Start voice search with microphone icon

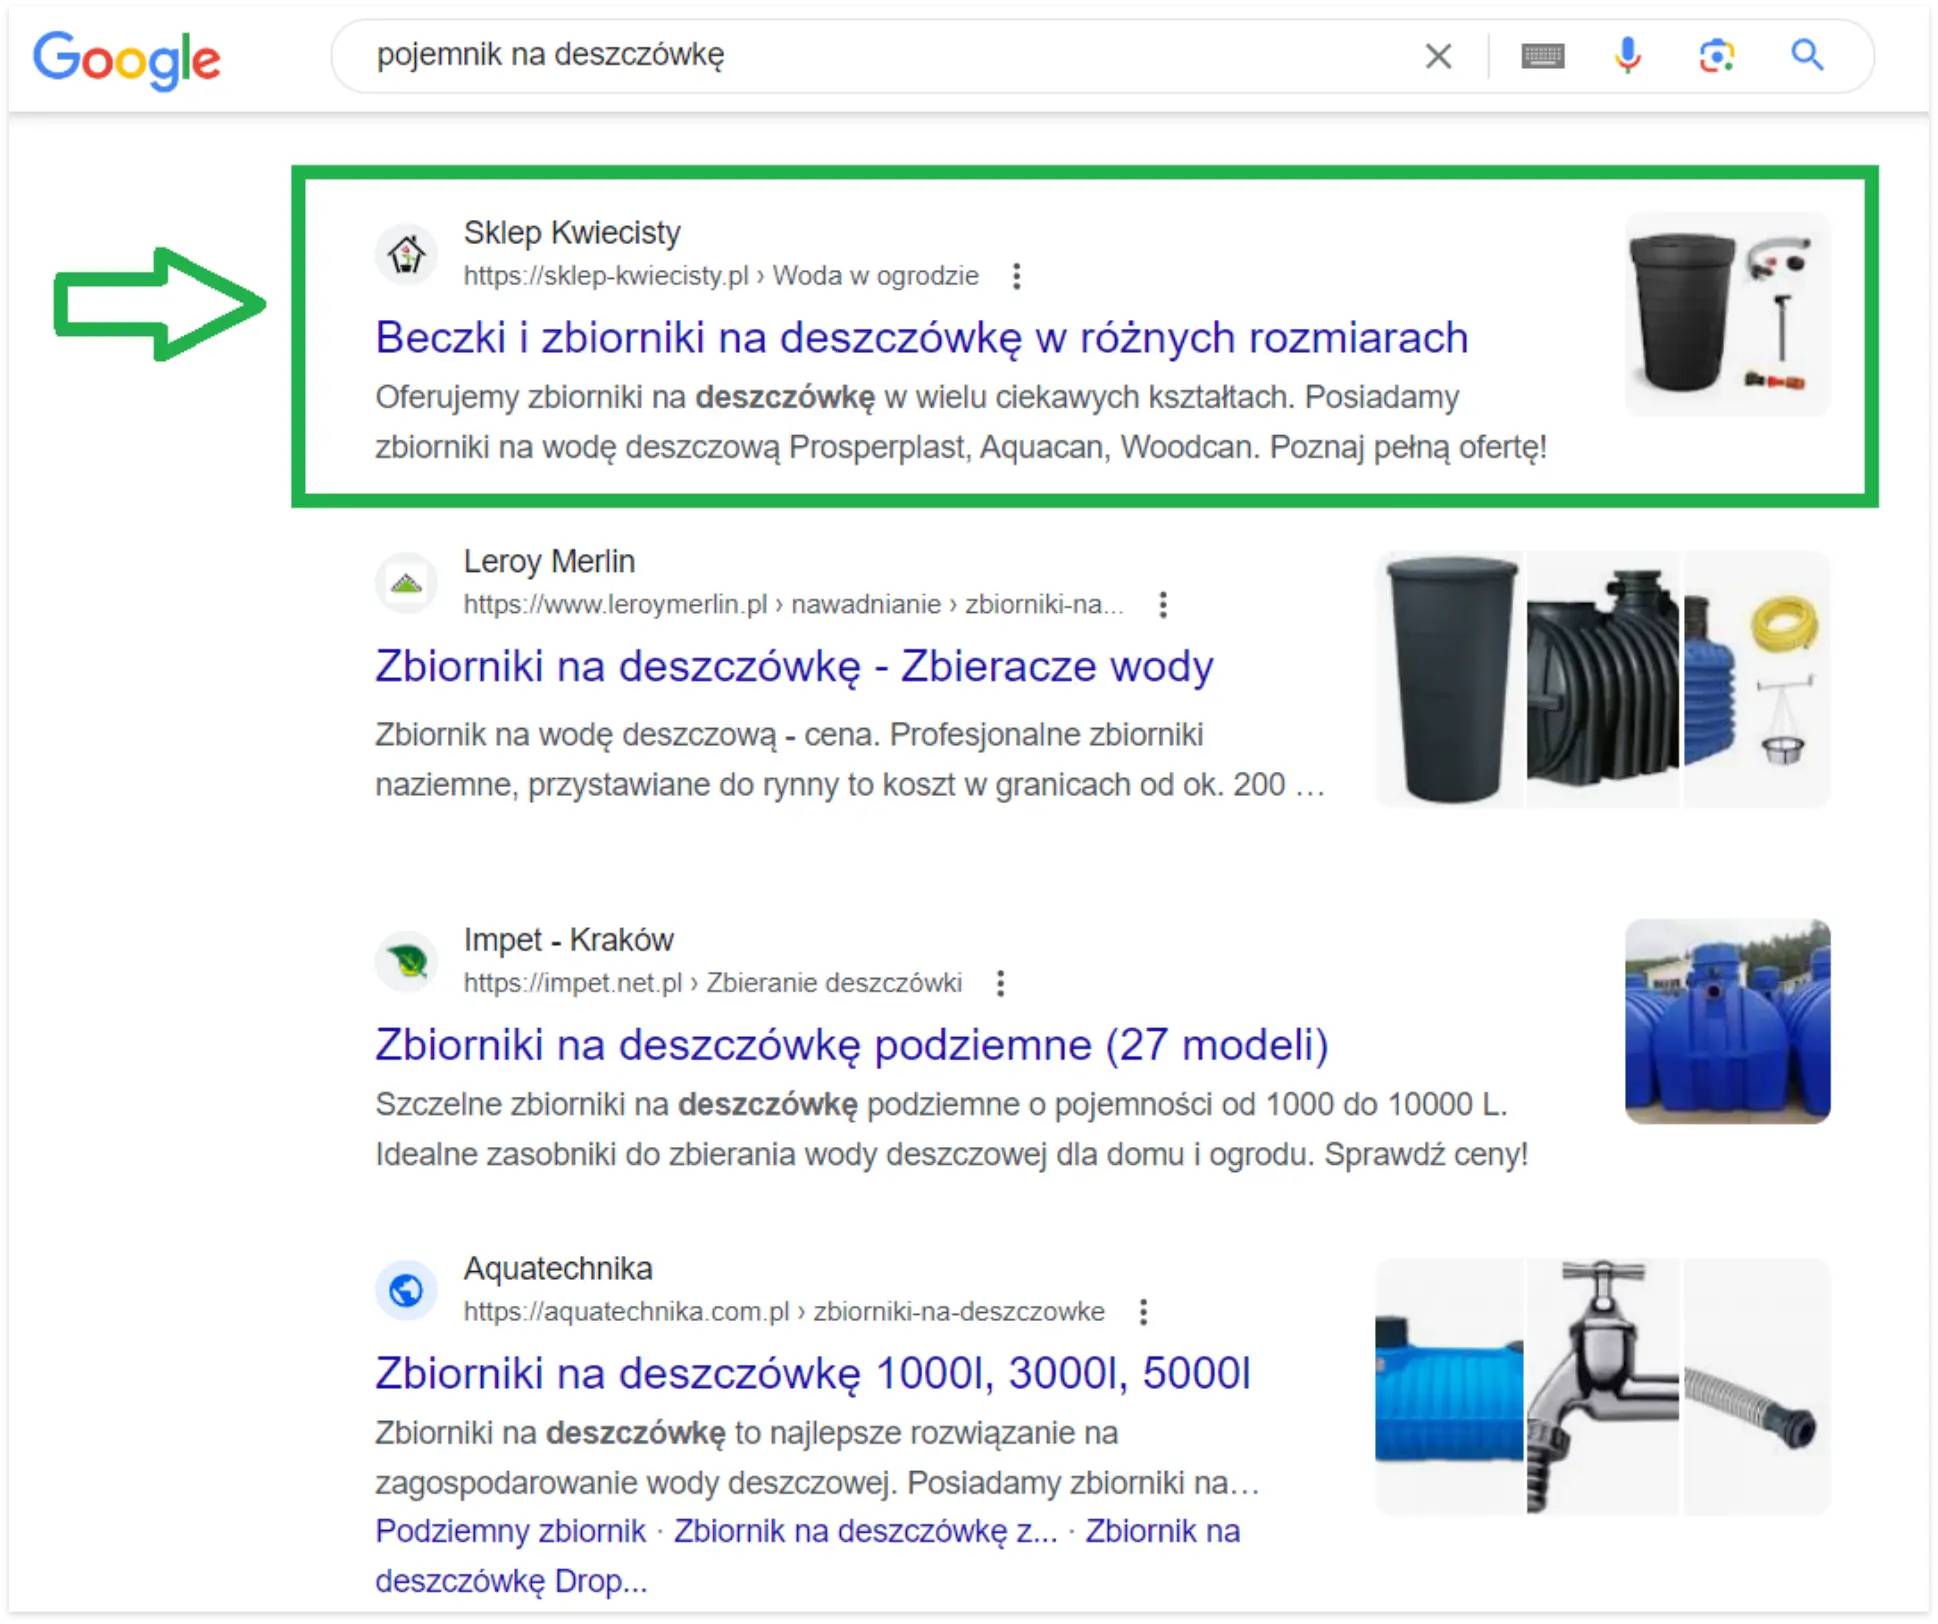1627,56
